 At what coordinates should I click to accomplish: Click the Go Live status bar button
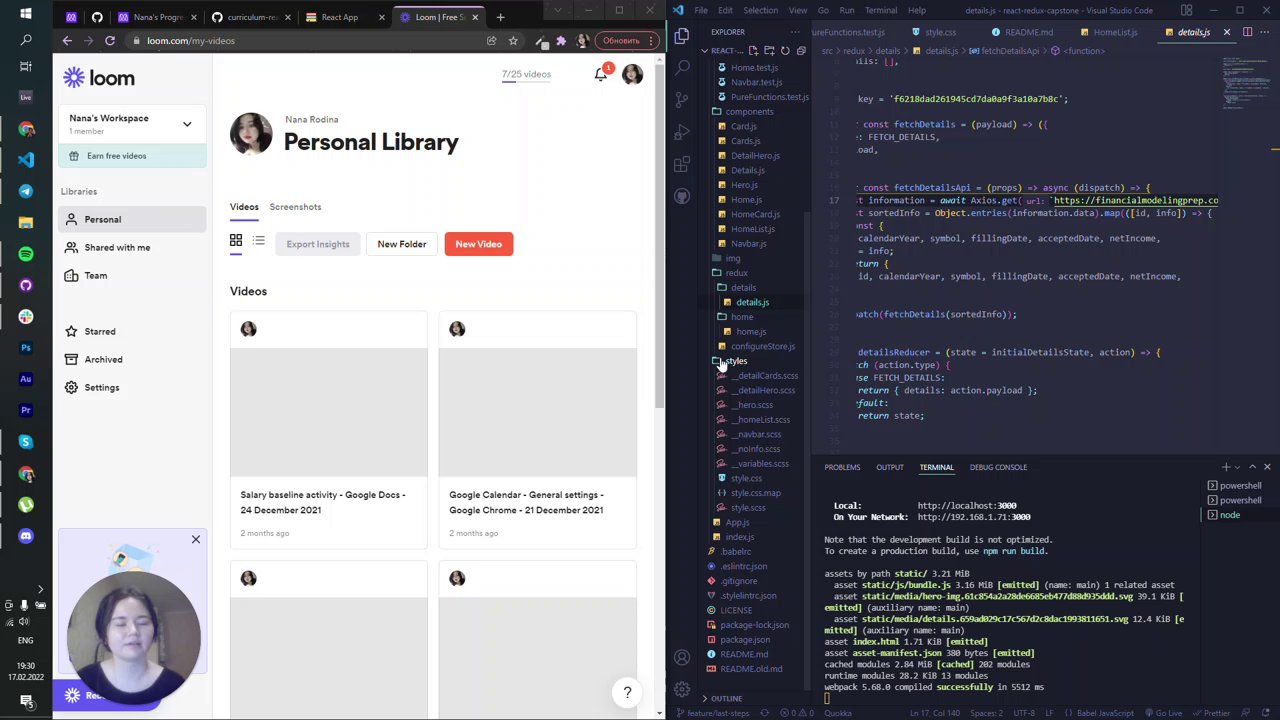click(x=1163, y=713)
